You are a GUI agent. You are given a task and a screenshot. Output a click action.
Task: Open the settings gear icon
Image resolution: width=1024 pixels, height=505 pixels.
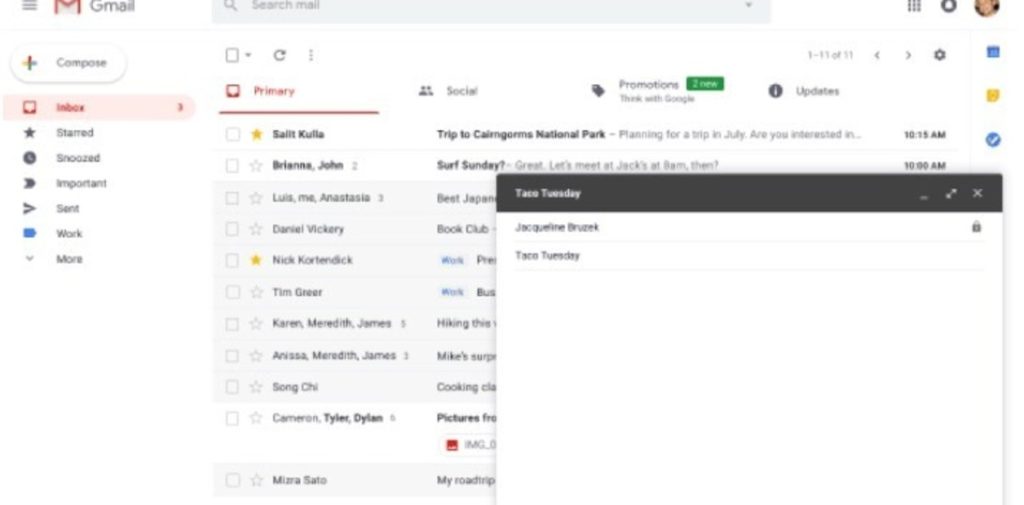click(x=939, y=55)
